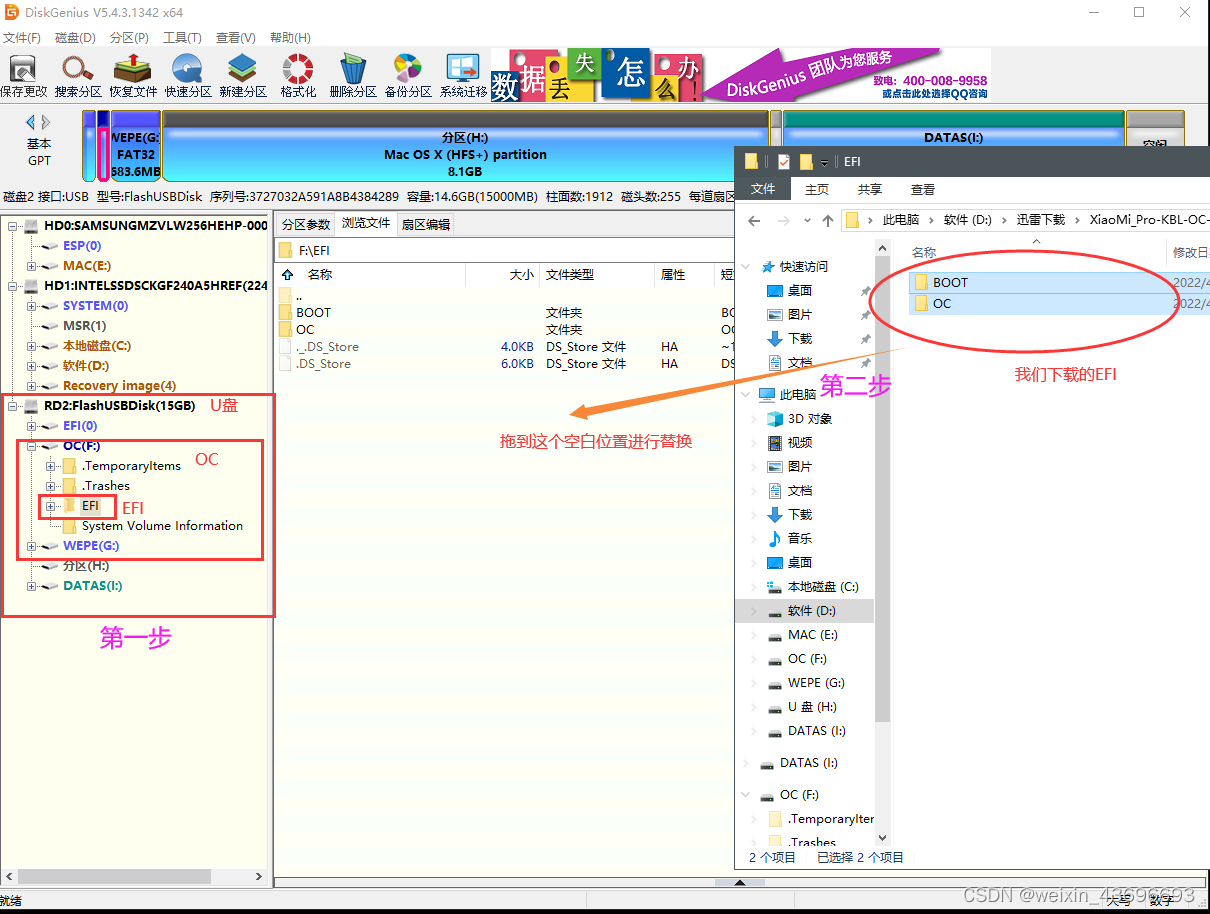The width and height of the screenshot is (1210, 914).
Task: Click Explorer up-directory arrow
Action: [x=827, y=220]
